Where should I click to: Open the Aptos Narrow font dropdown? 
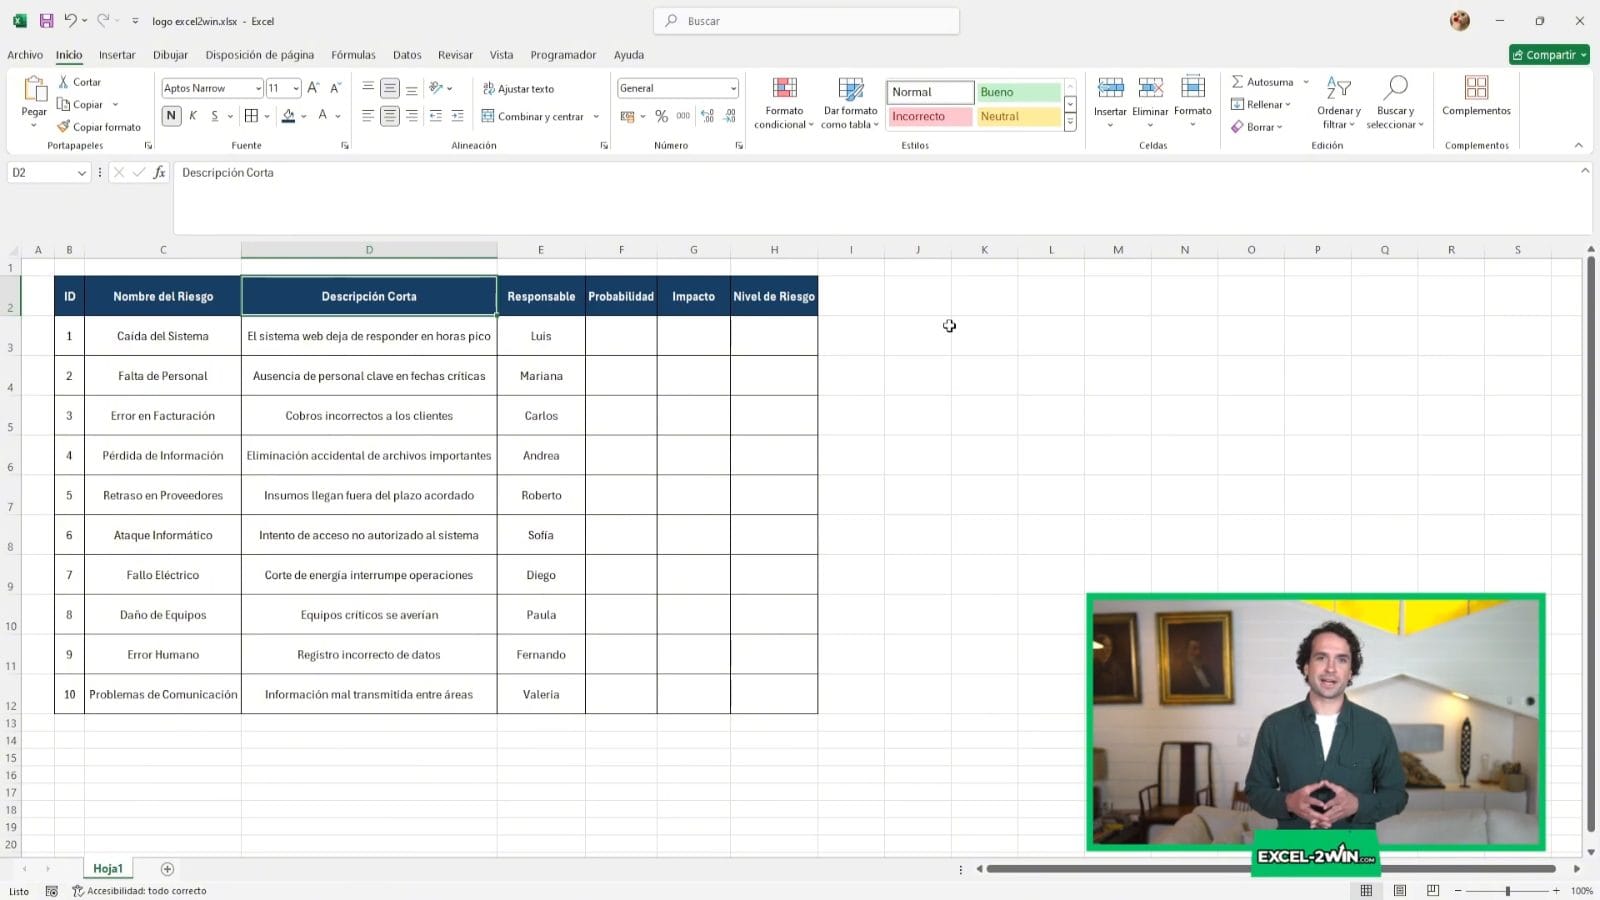pyautogui.click(x=258, y=88)
